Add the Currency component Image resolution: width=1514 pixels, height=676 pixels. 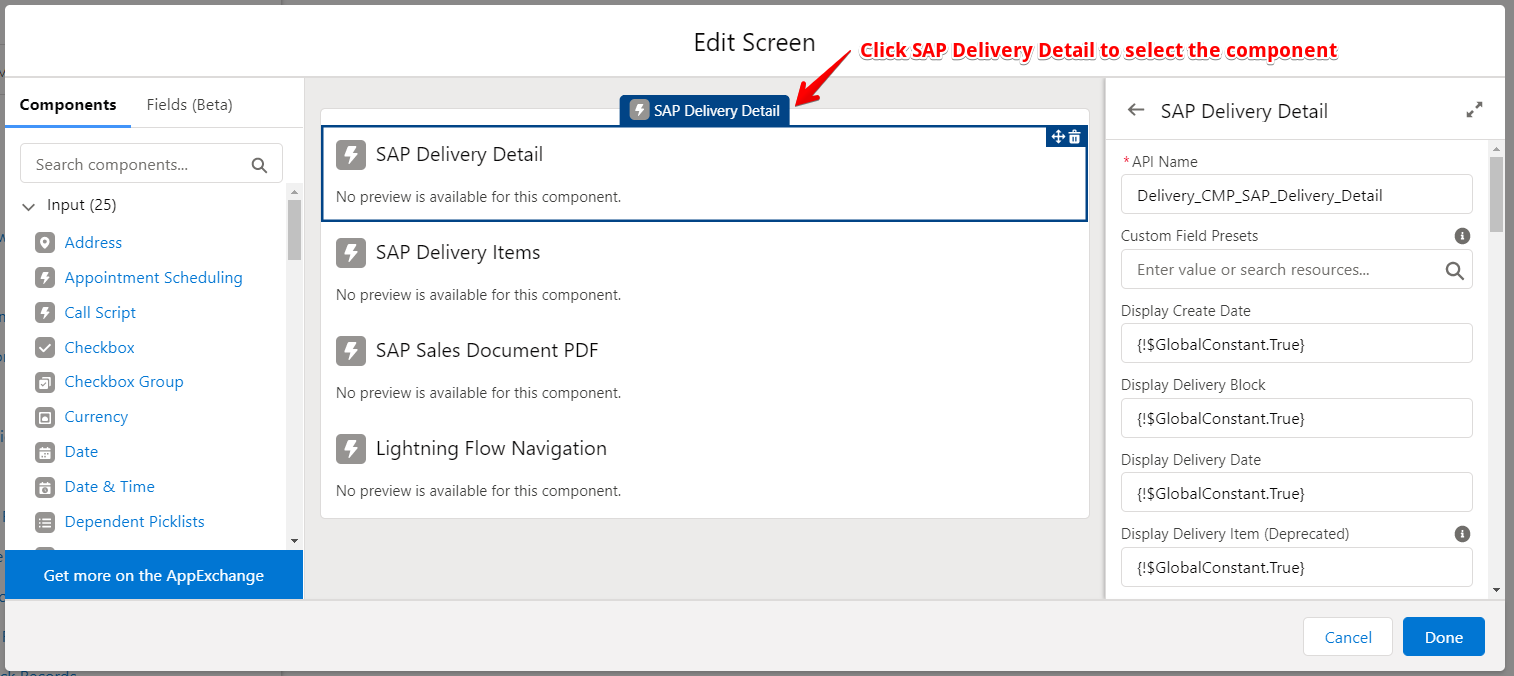(x=96, y=417)
